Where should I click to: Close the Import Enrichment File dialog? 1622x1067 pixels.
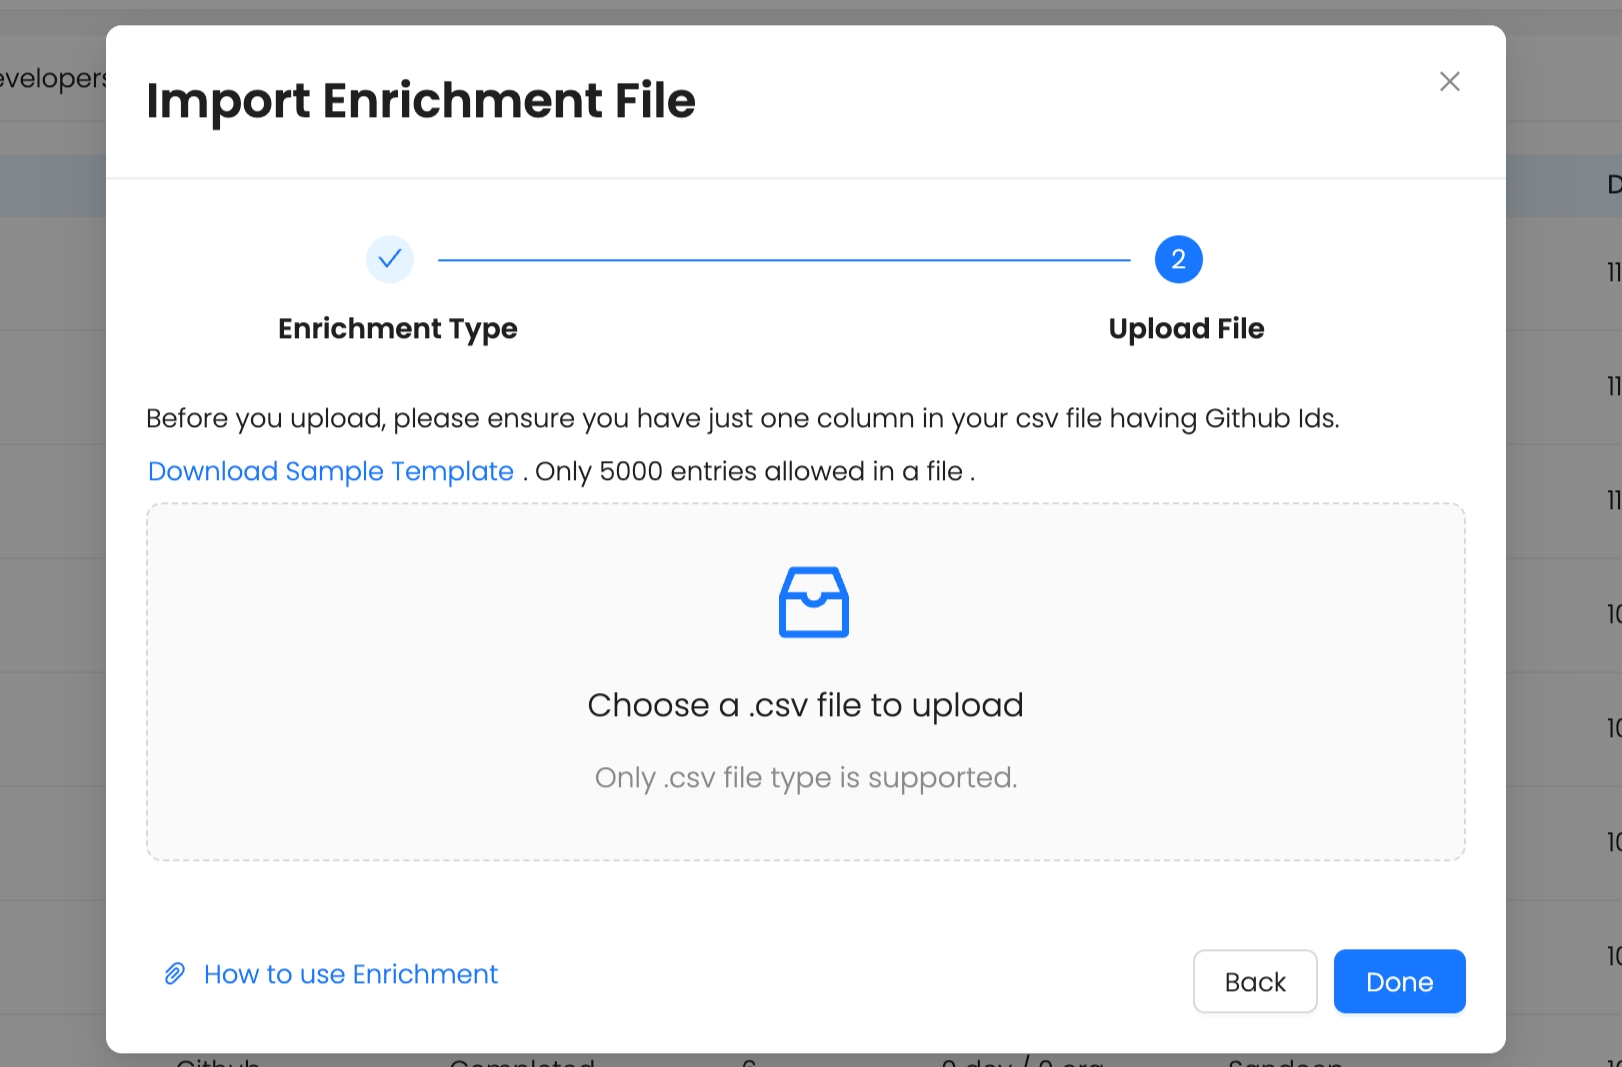pos(1449,82)
